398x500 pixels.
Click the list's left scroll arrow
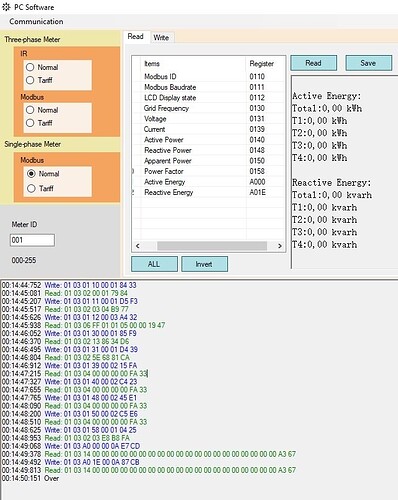[x=138, y=246]
